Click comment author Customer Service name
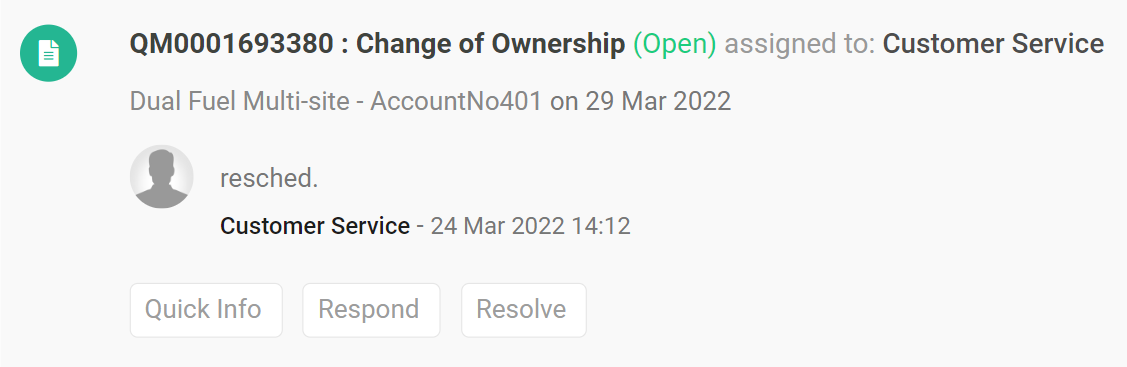This screenshot has height=367, width=1127. coord(315,226)
